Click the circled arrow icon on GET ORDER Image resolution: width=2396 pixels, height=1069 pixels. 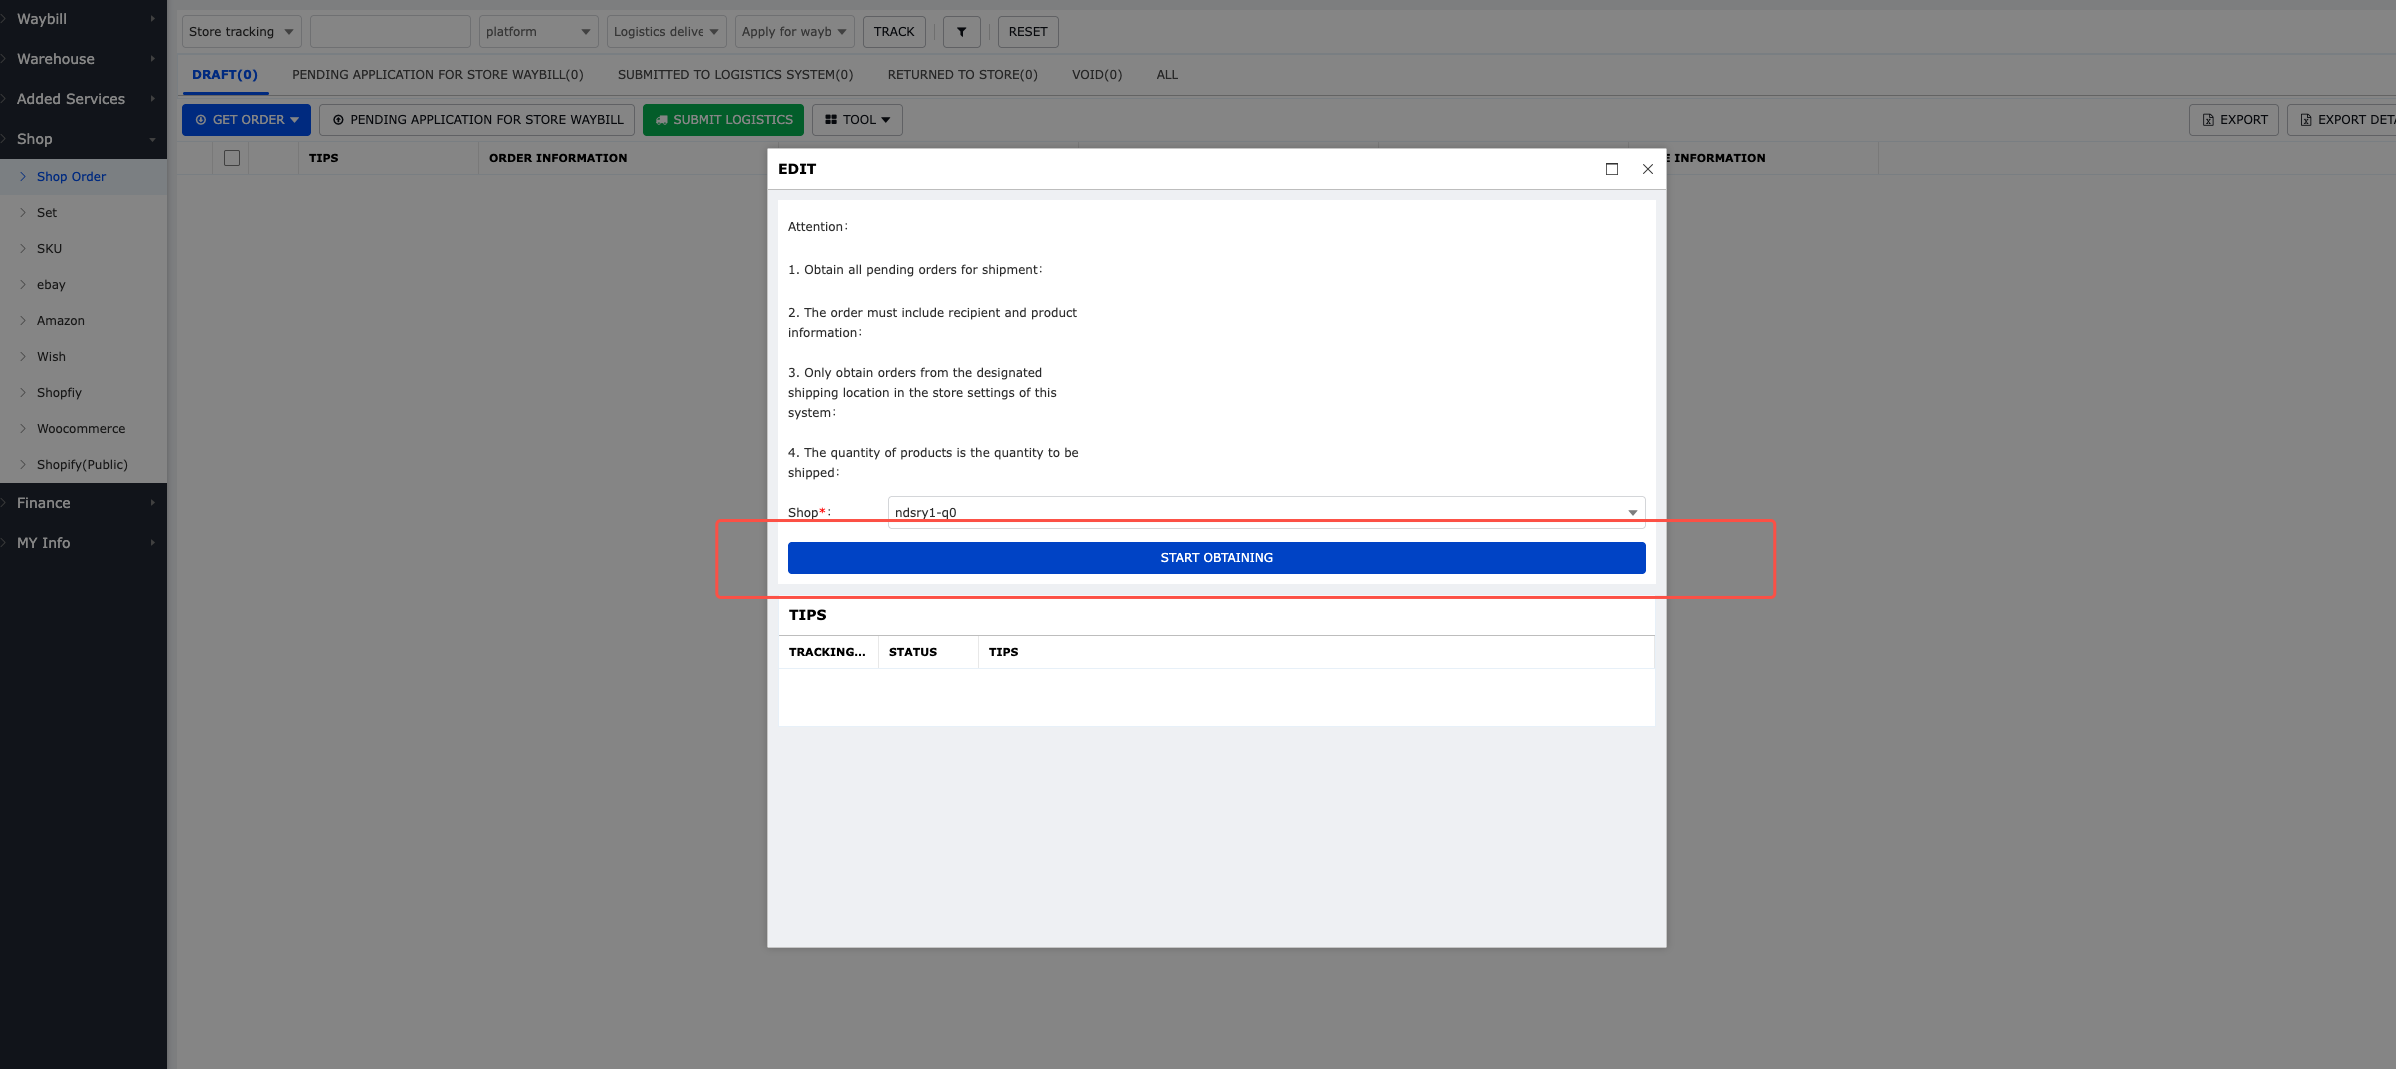(x=198, y=119)
